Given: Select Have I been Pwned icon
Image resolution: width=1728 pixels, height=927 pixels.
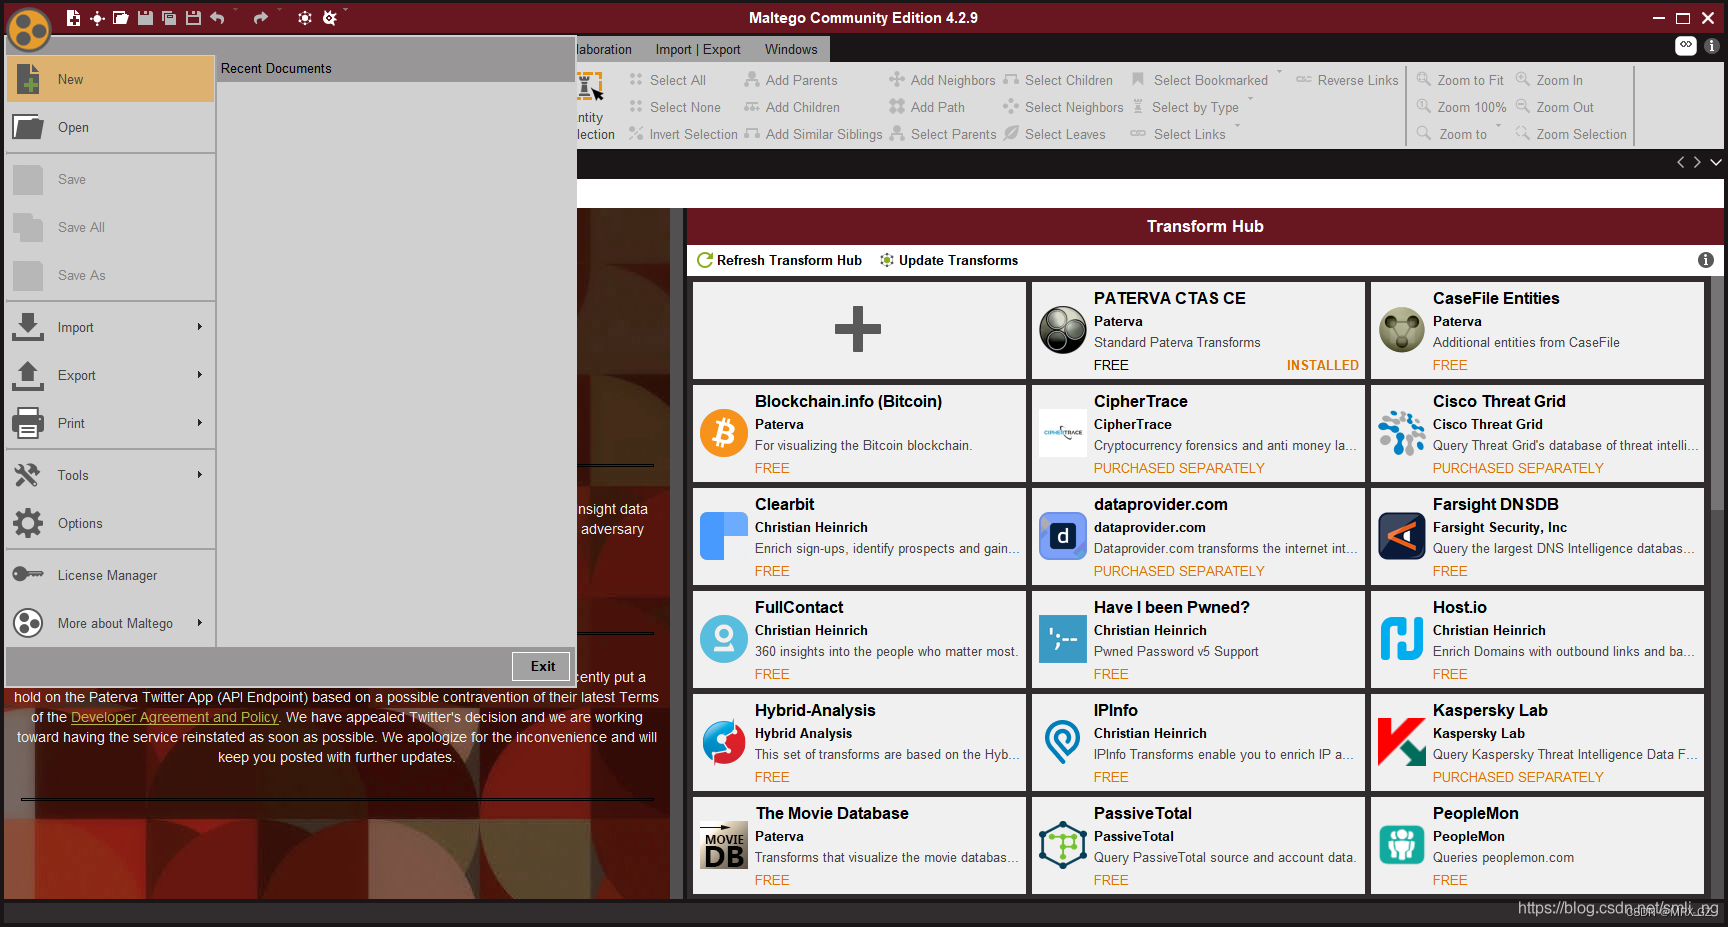Looking at the screenshot, I should click(1063, 639).
